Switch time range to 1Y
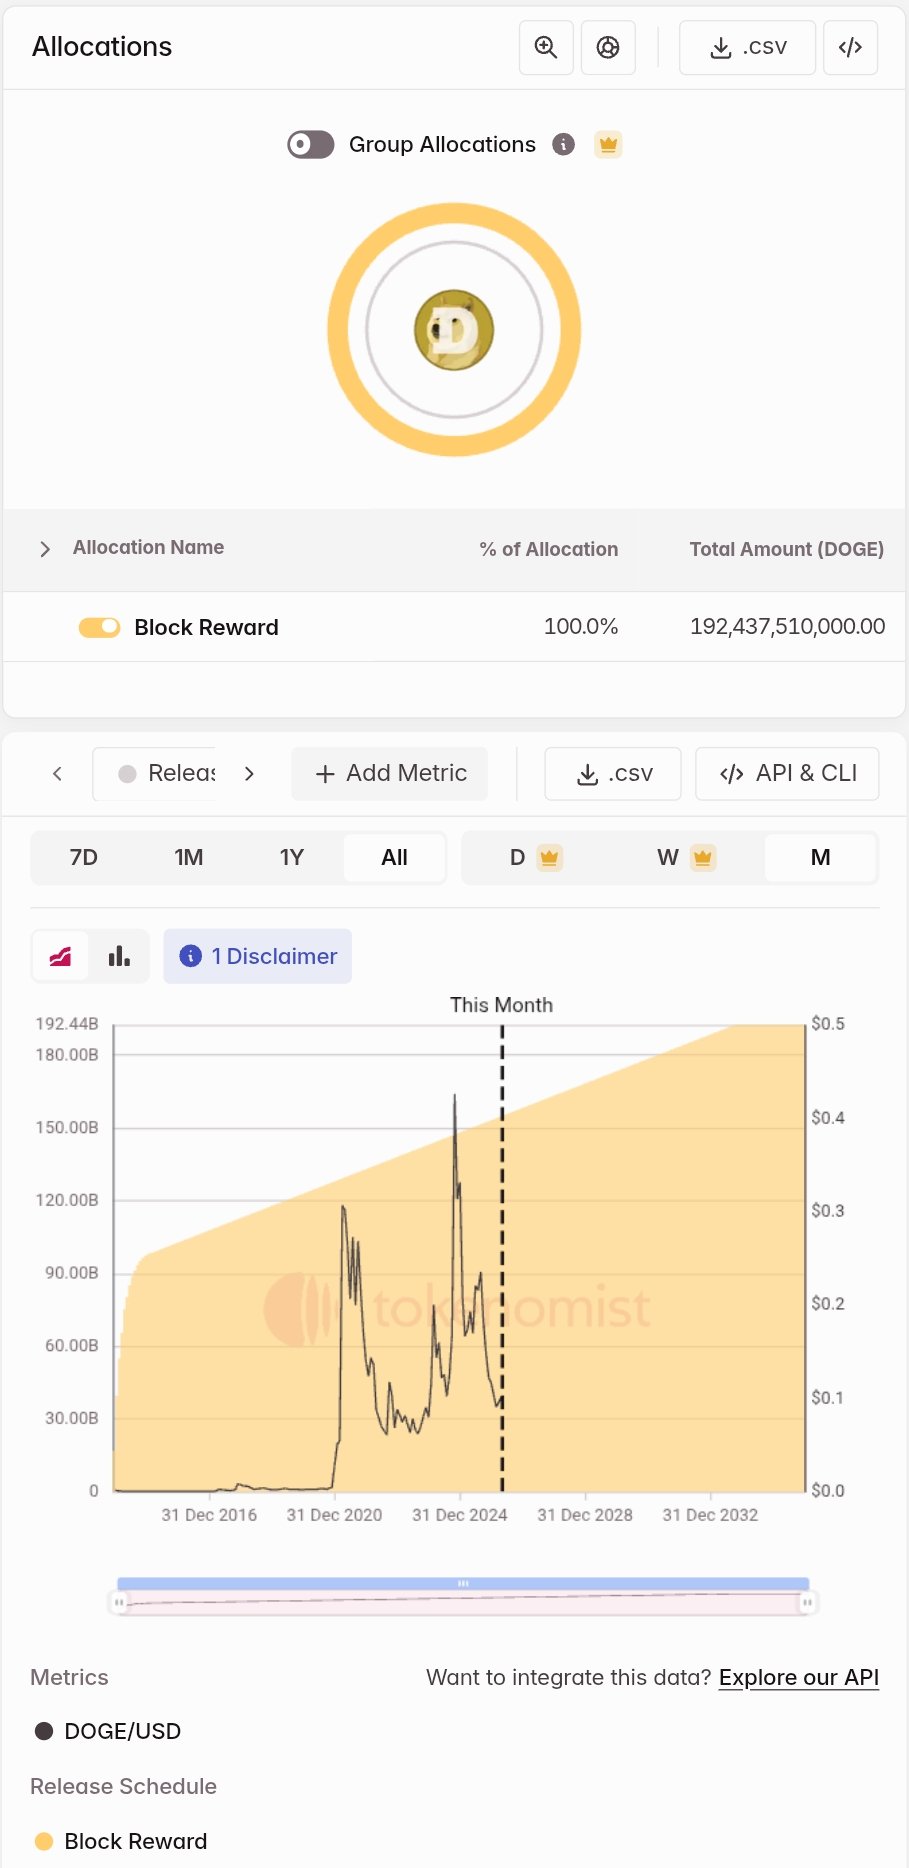Screen dimensions: 909x1868 [292, 857]
